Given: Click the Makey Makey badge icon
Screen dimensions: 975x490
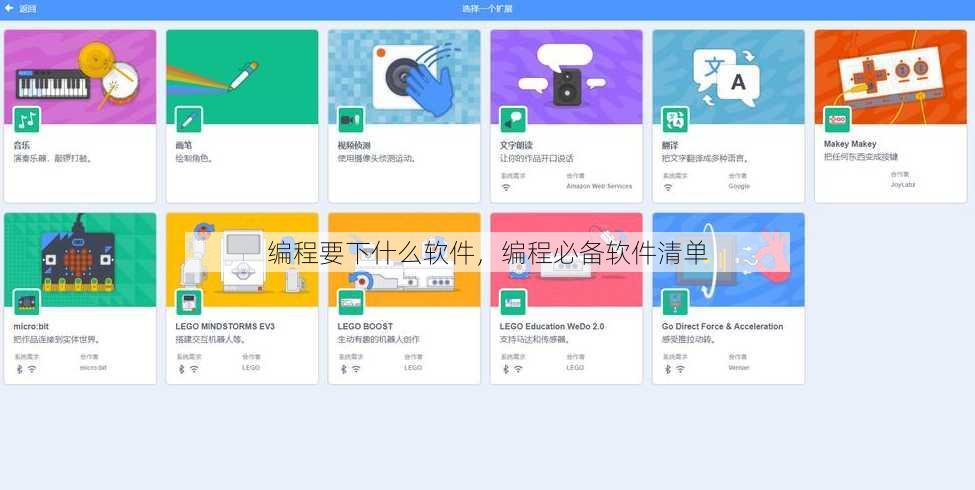Looking at the screenshot, I should [838, 119].
